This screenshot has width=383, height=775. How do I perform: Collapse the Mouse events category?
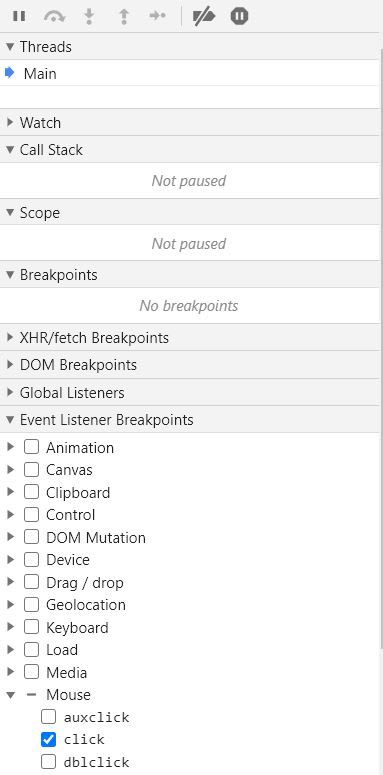point(10,694)
